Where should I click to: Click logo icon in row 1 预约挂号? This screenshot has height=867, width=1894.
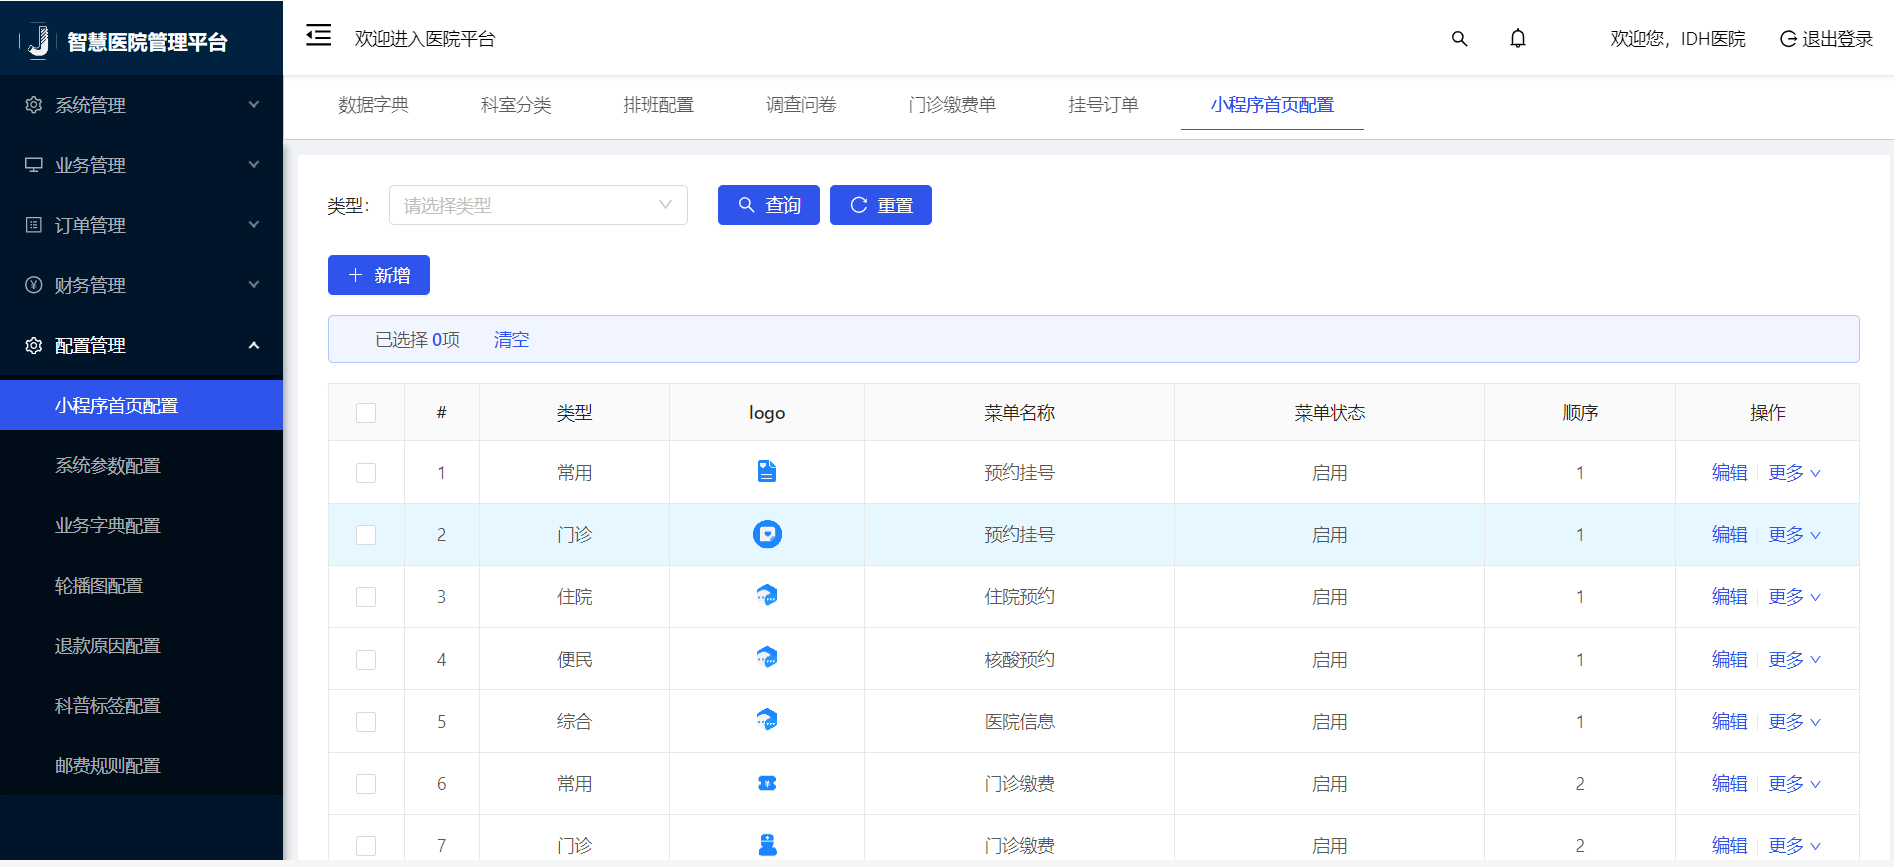[767, 471]
